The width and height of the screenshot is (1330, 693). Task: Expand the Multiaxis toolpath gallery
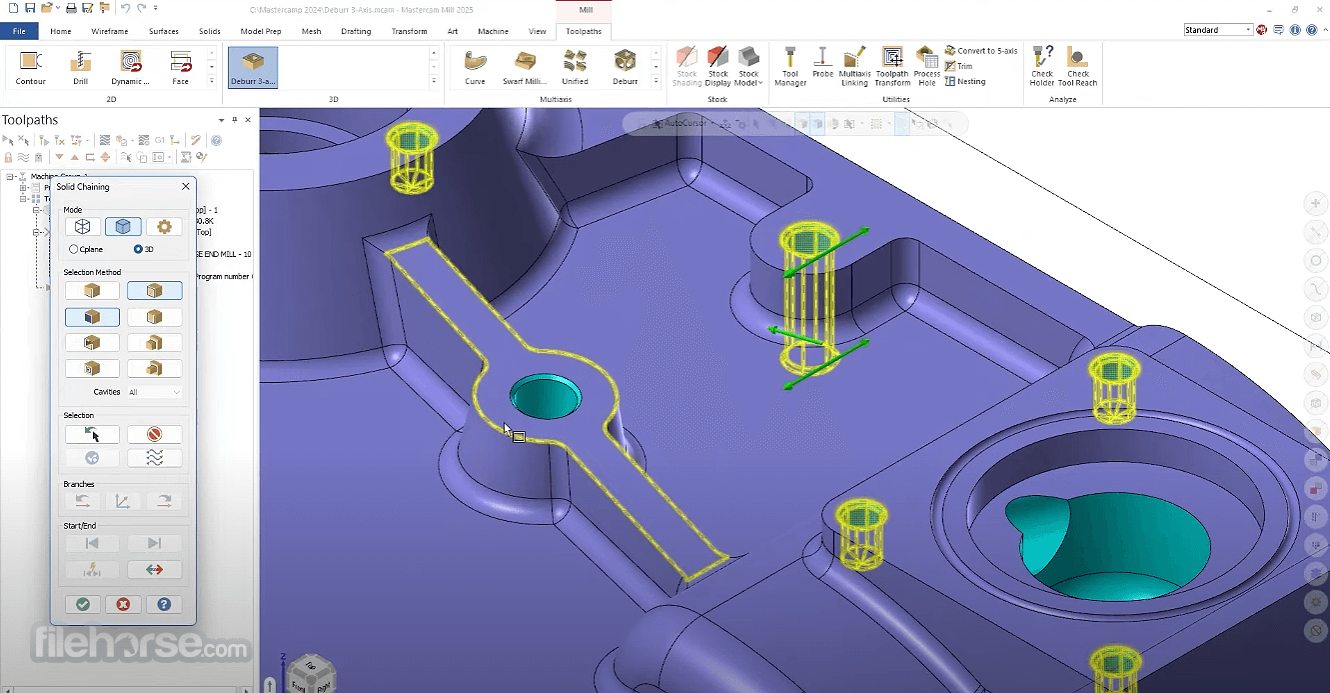655,81
